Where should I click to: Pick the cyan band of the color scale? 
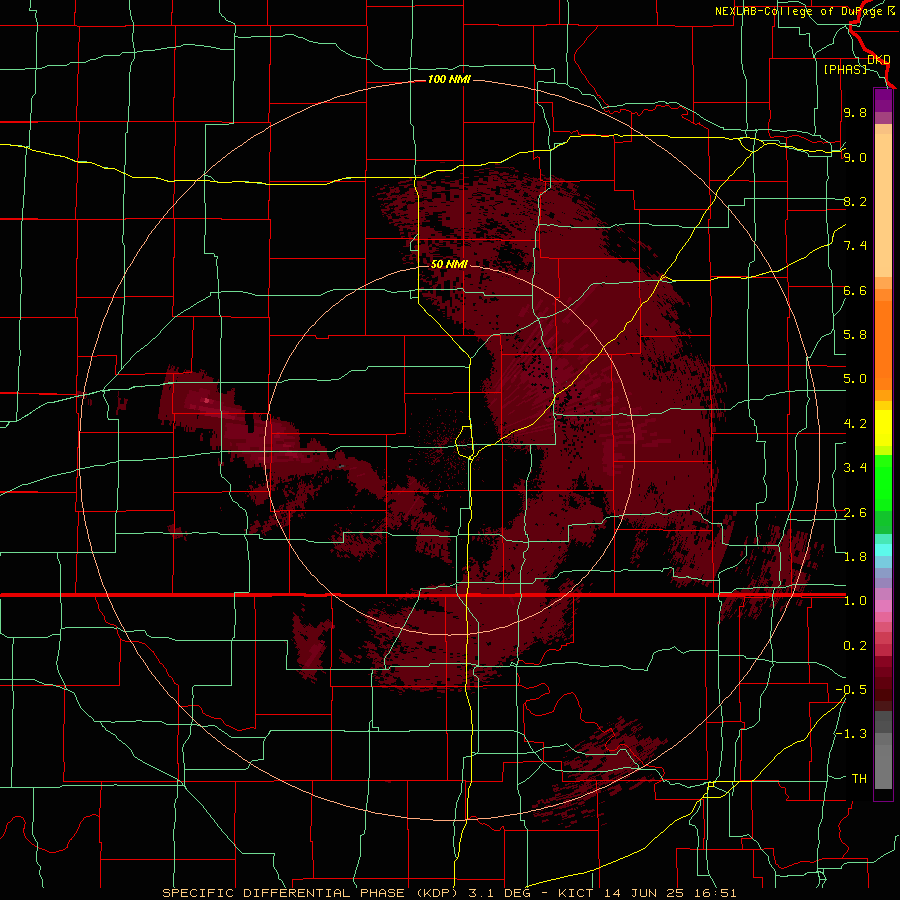pyautogui.click(x=883, y=550)
